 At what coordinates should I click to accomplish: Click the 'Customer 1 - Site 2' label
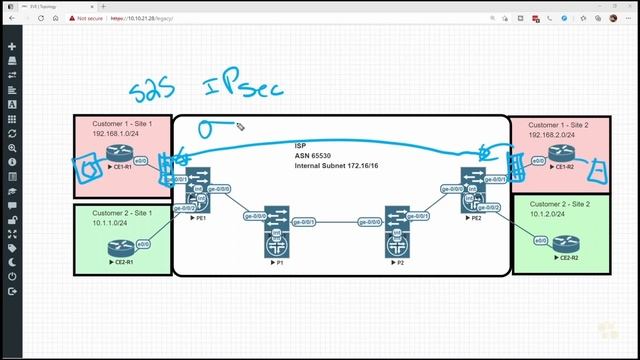point(558,125)
